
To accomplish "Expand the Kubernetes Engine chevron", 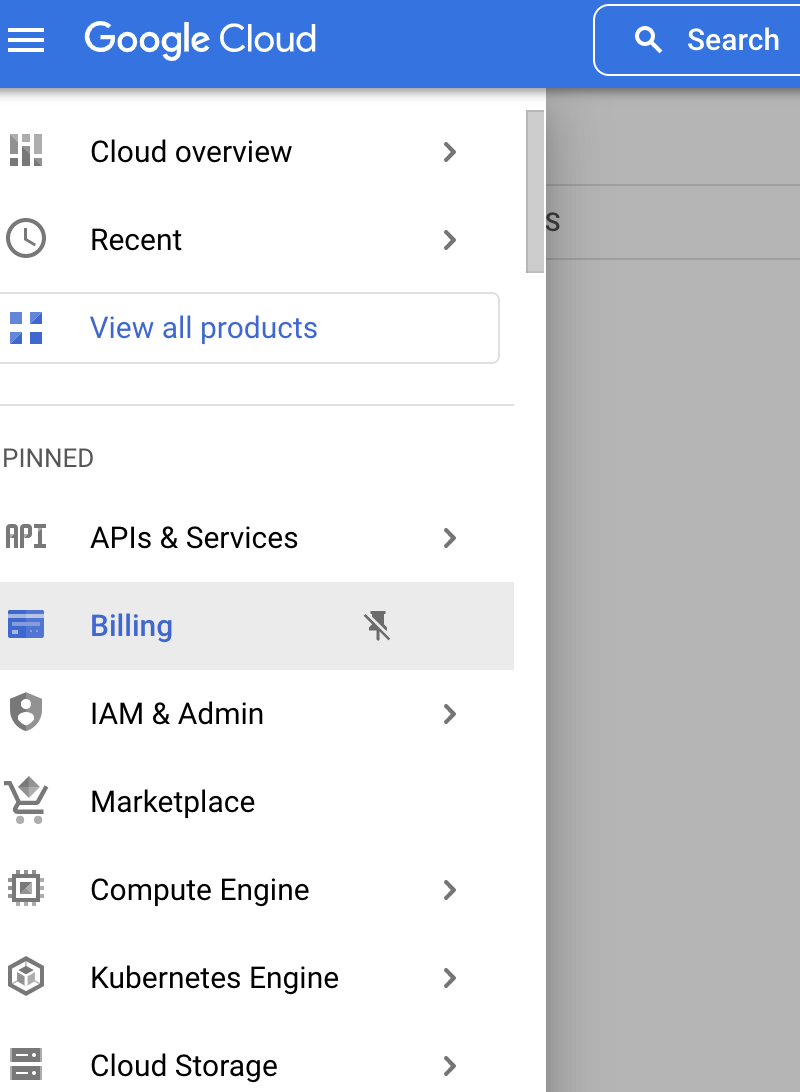I will pyautogui.click(x=450, y=978).
